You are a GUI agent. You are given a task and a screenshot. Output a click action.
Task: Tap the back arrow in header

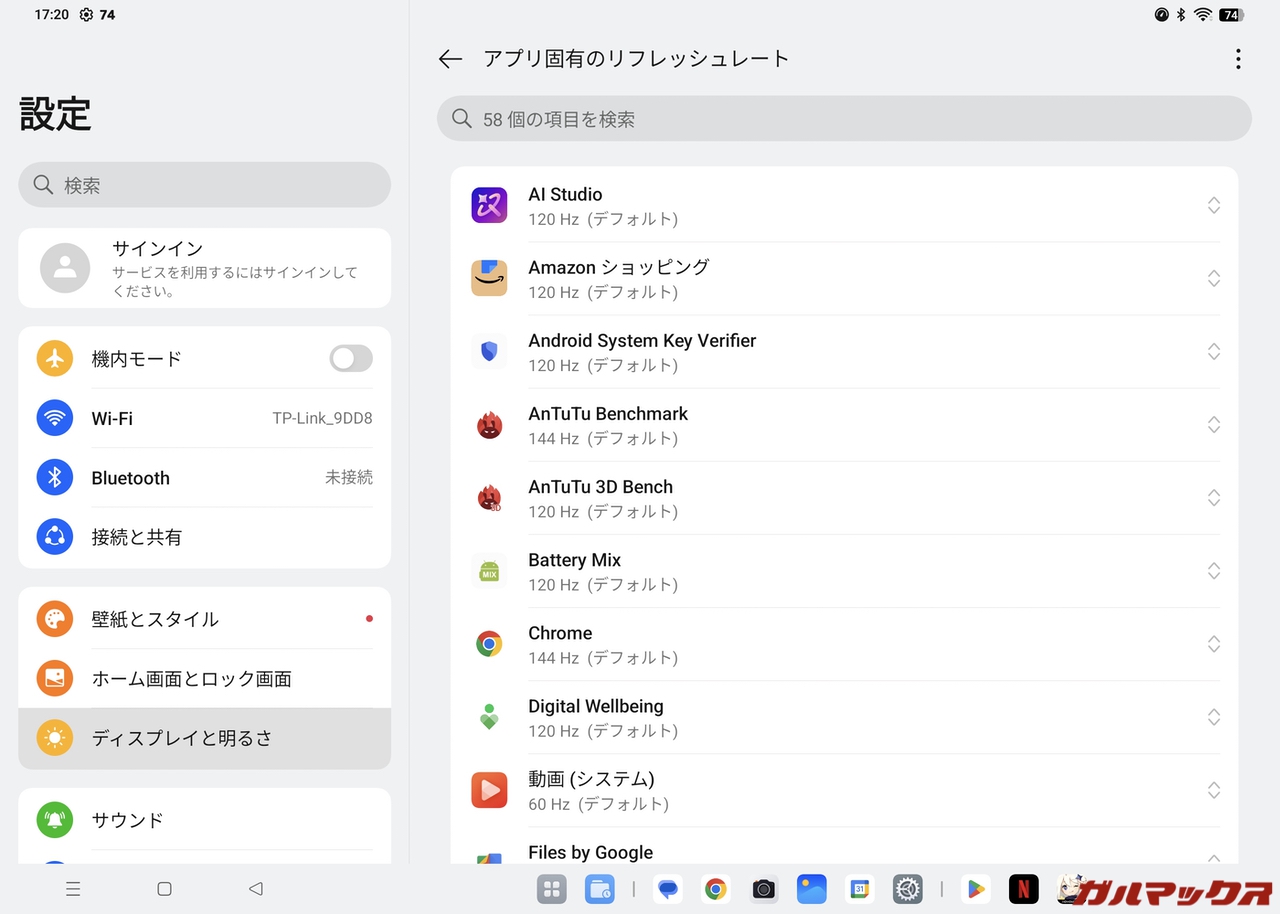tap(450, 59)
